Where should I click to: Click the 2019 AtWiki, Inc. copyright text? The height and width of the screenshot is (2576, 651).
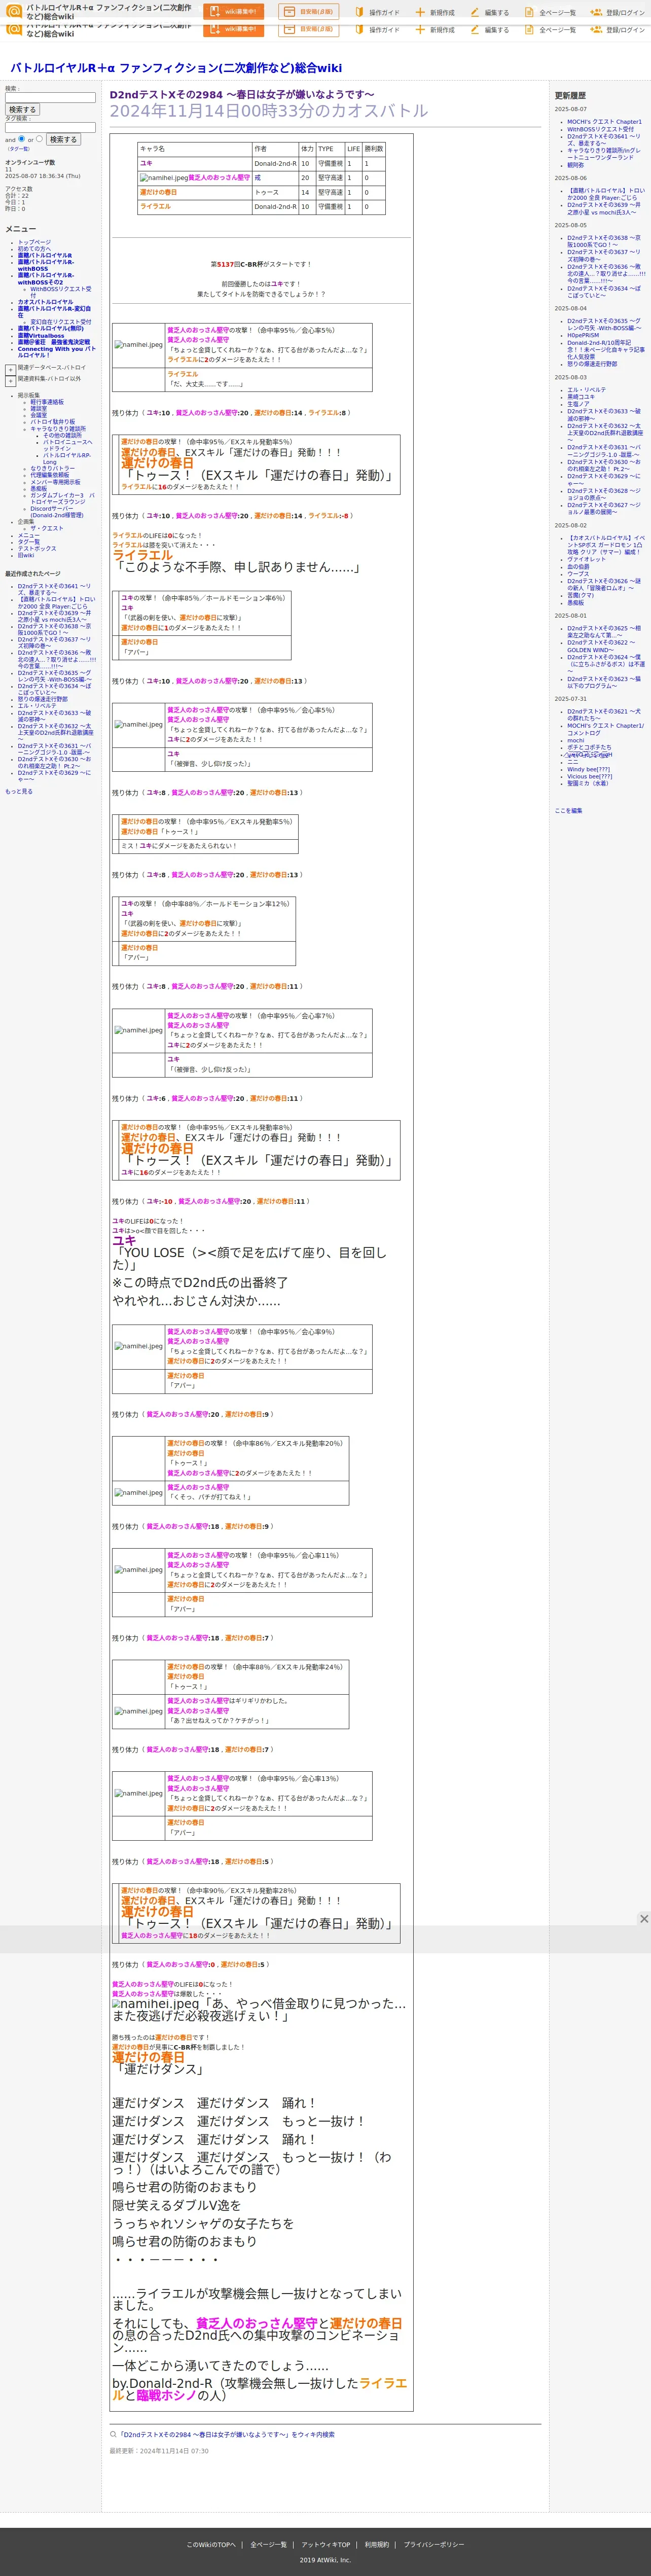325,2560
